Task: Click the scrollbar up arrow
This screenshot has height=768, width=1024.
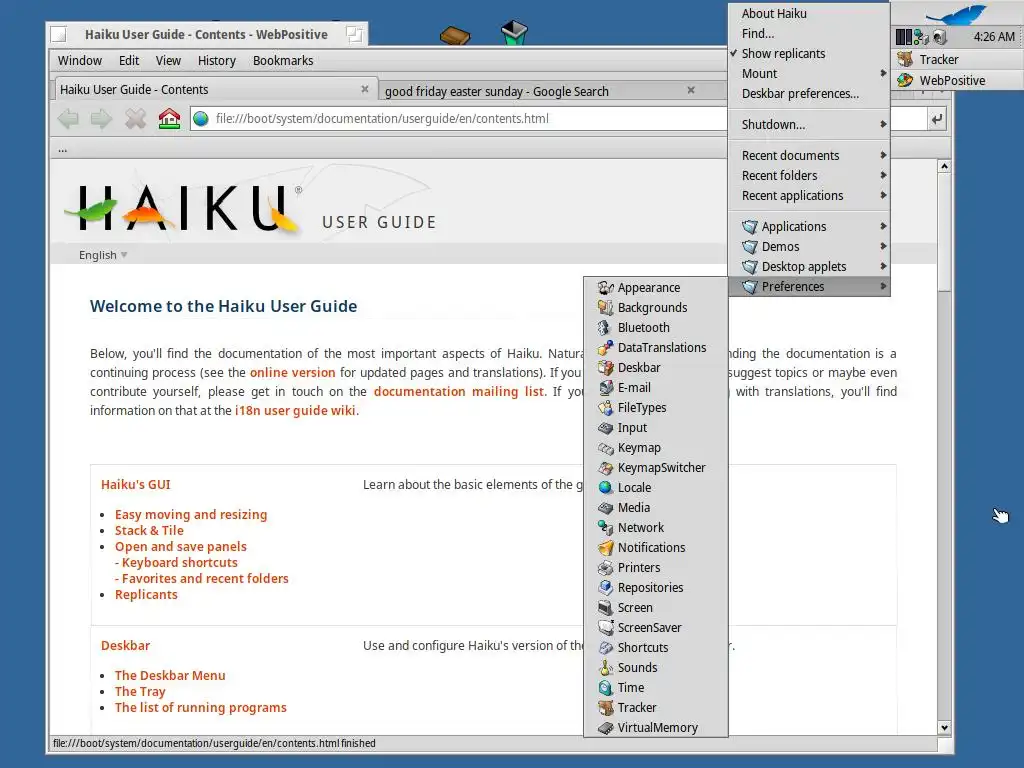Action: (944, 167)
